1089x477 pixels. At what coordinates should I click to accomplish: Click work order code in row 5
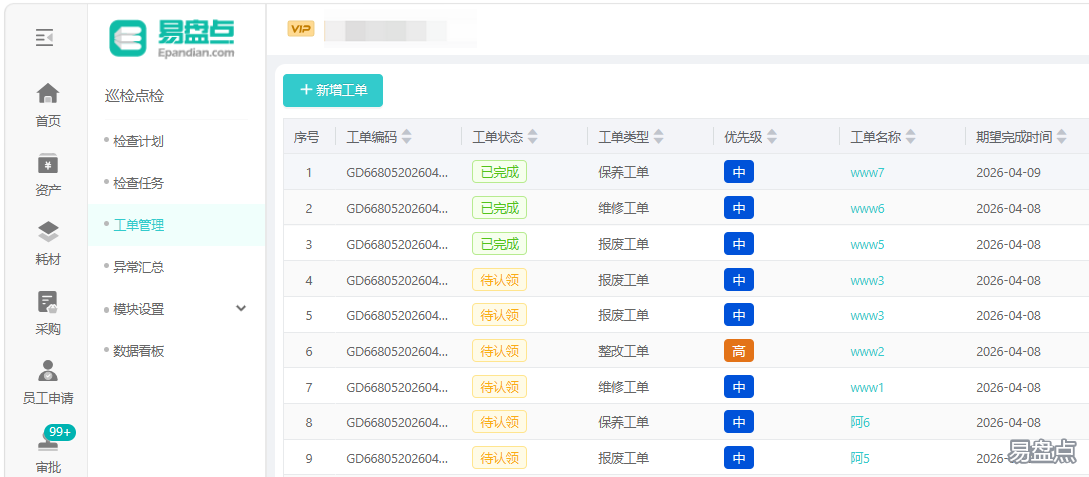pos(397,315)
